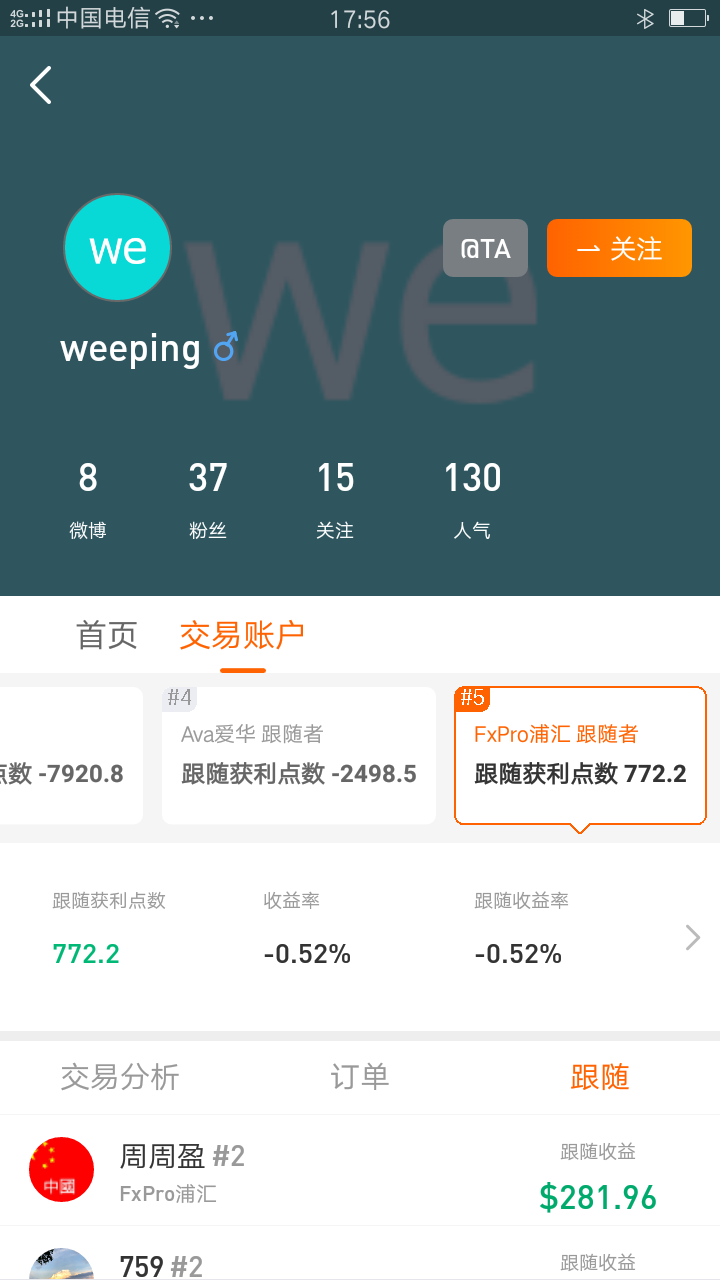720x1280 pixels.
Task: Open the 759 #2 trader avatar
Action: 61,1263
